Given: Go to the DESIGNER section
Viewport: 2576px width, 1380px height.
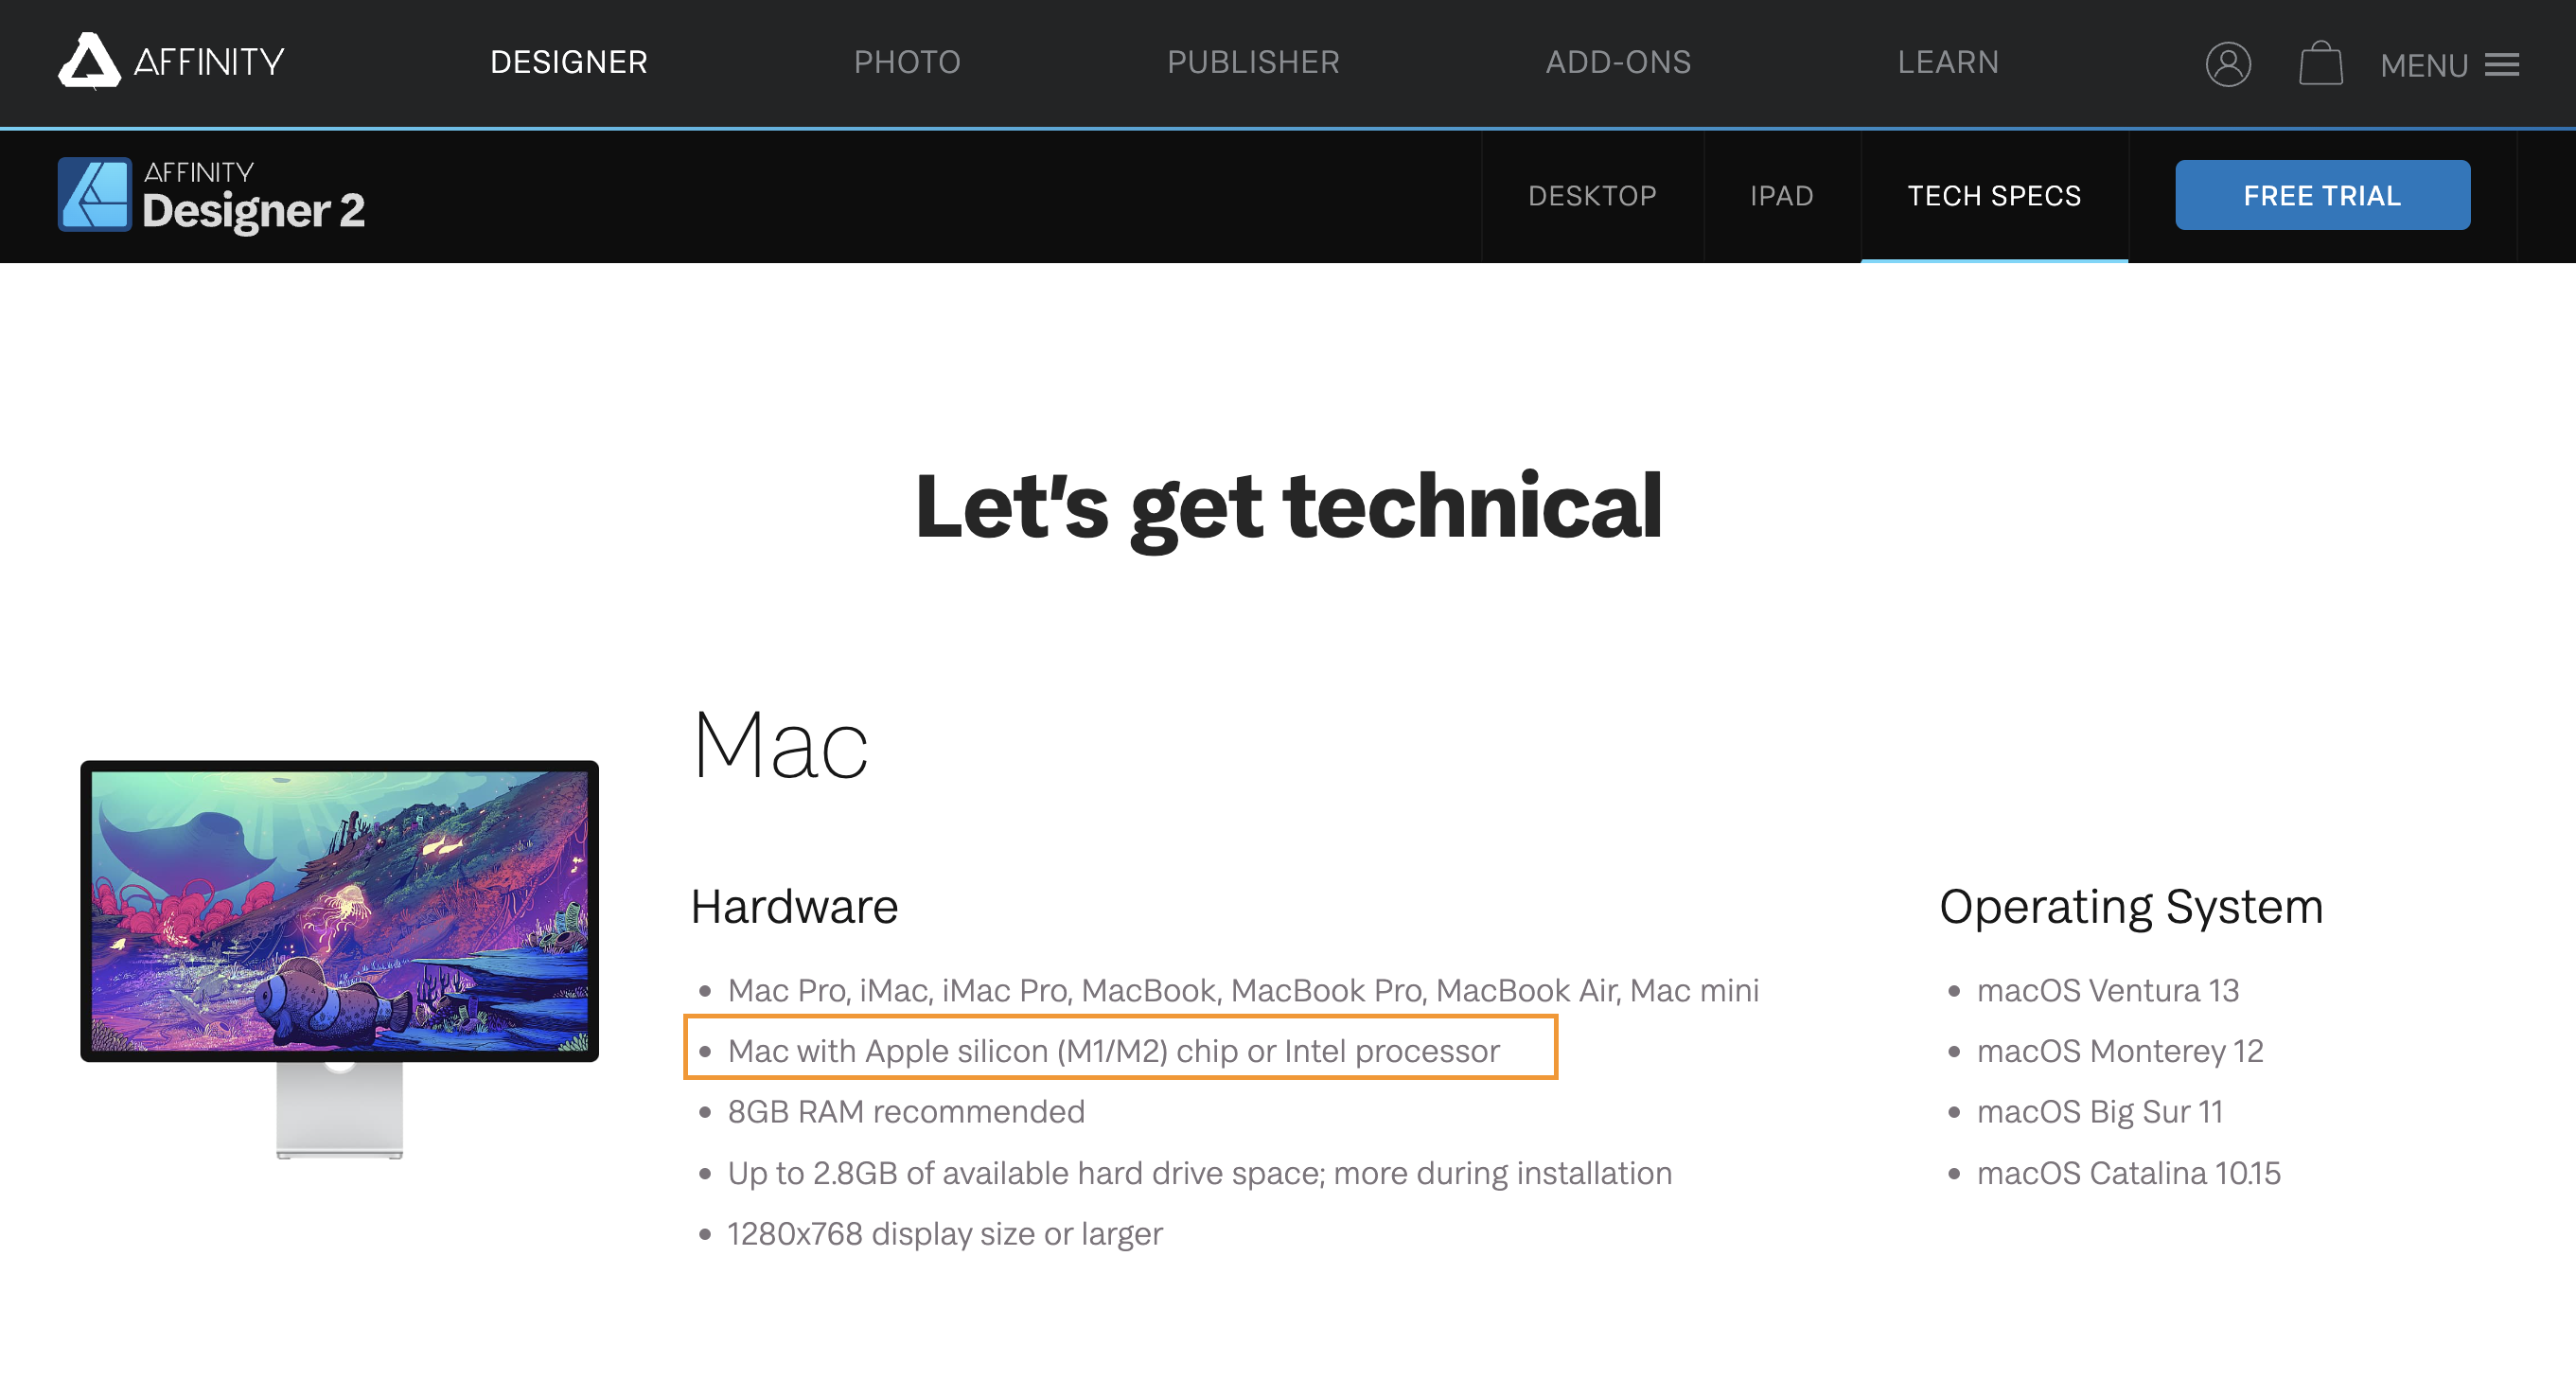Looking at the screenshot, I should pyautogui.click(x=569, y=62).
